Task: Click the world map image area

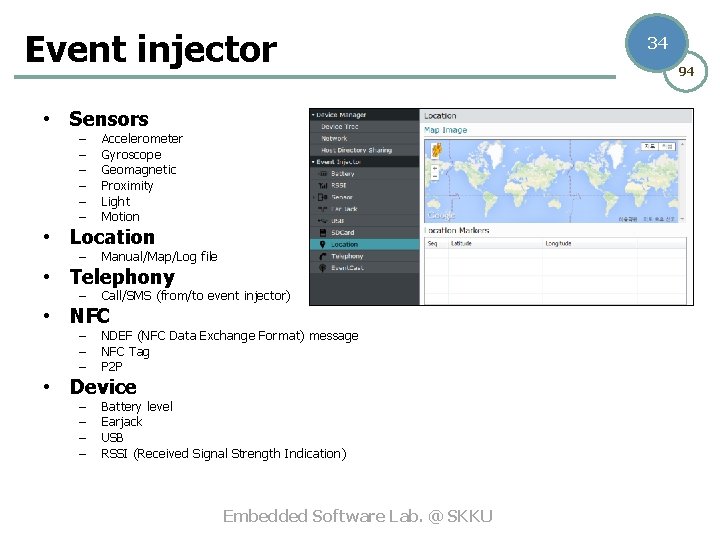Action: (x=551, y=182)
